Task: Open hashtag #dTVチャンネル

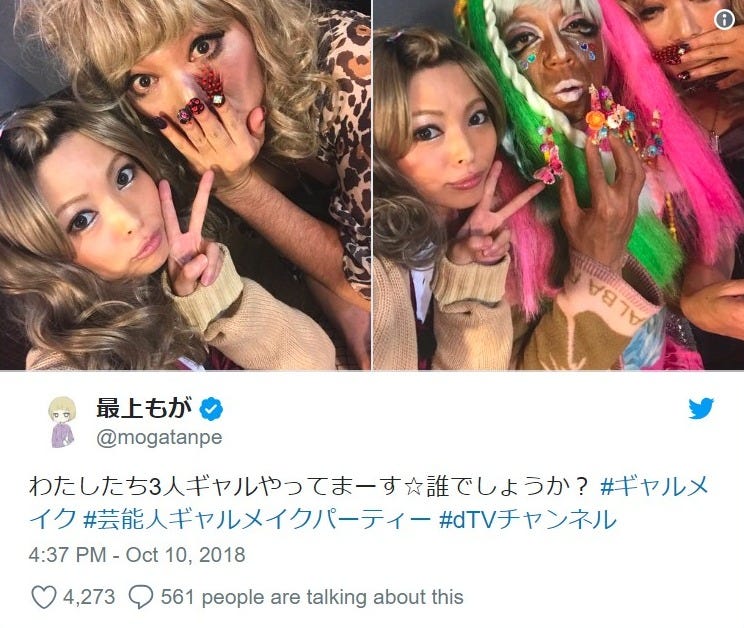Action: pos(528,520)
